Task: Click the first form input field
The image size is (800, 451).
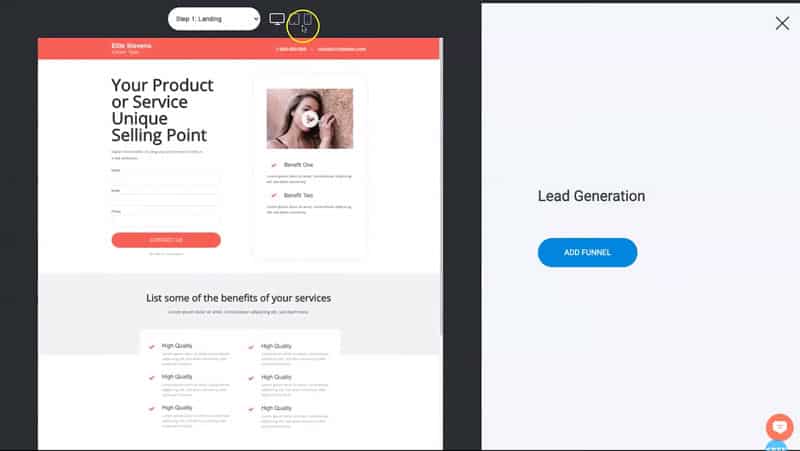Action: pos(166,179)
